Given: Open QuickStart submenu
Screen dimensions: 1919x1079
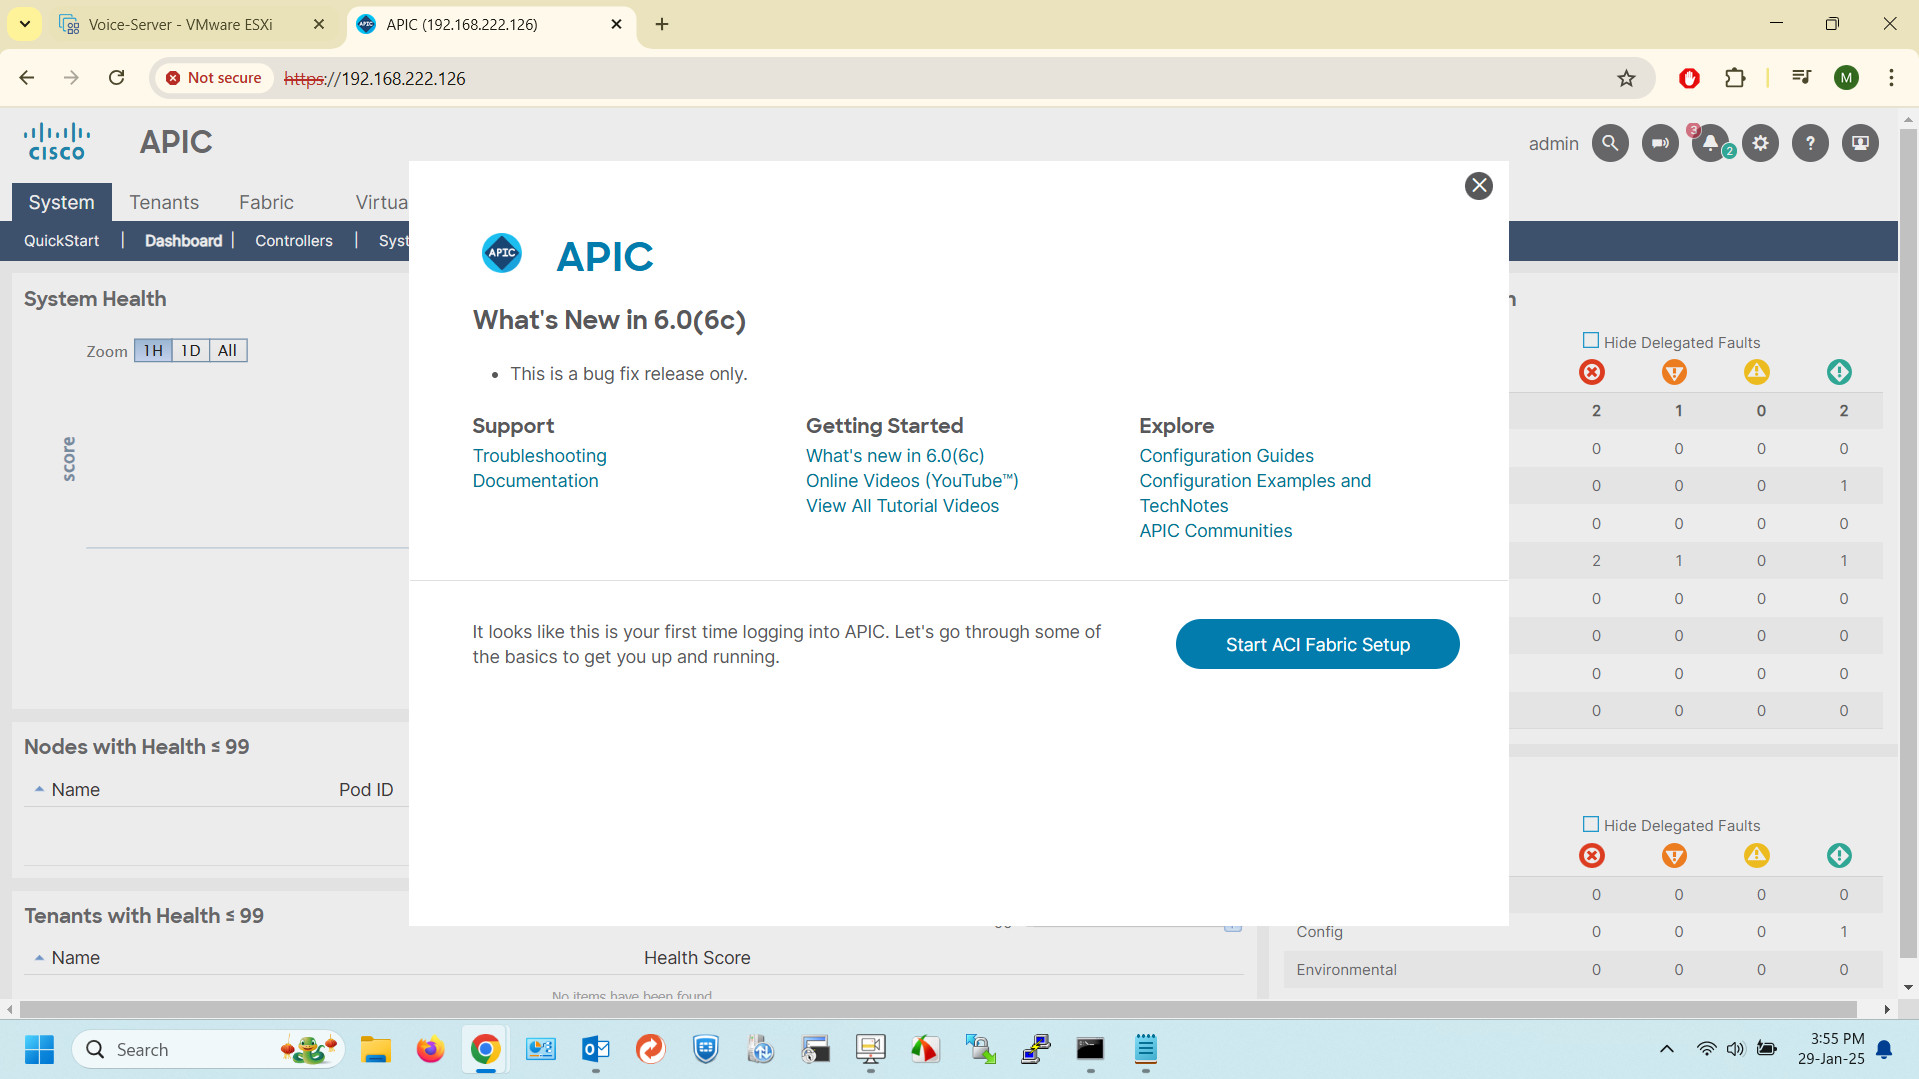Looking at the screenshot, I should tap(61, 241).
